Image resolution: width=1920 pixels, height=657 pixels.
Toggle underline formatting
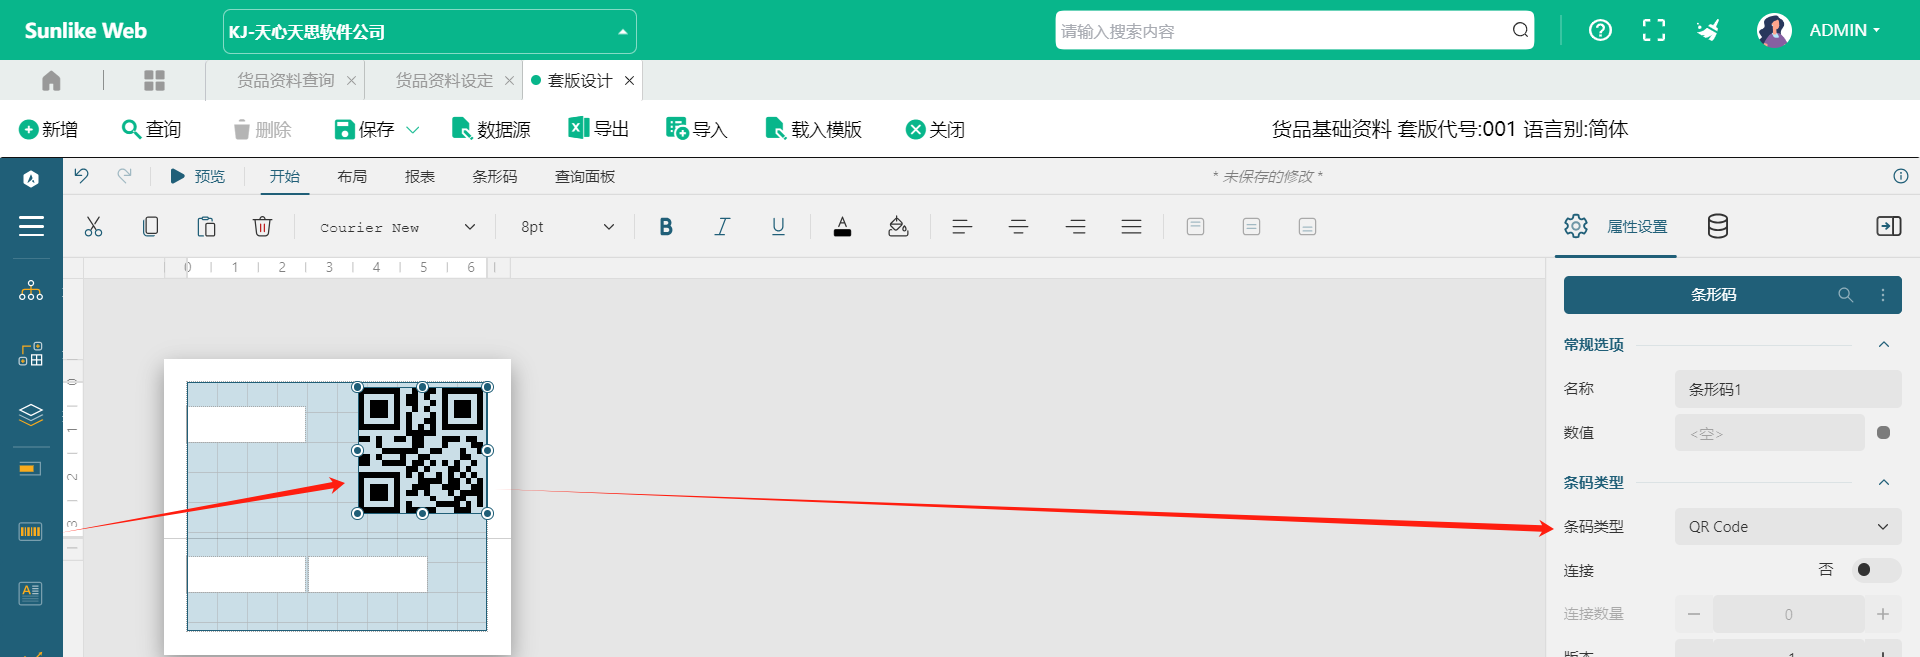[778, 227]
